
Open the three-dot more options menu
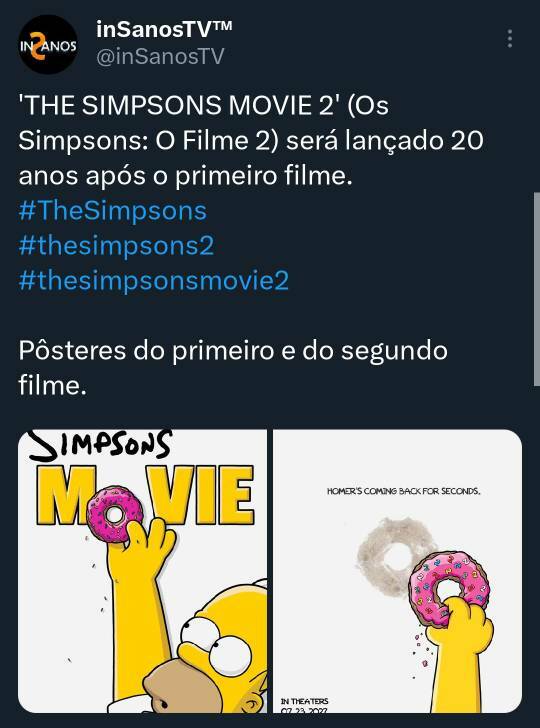(x=510, y=39)
